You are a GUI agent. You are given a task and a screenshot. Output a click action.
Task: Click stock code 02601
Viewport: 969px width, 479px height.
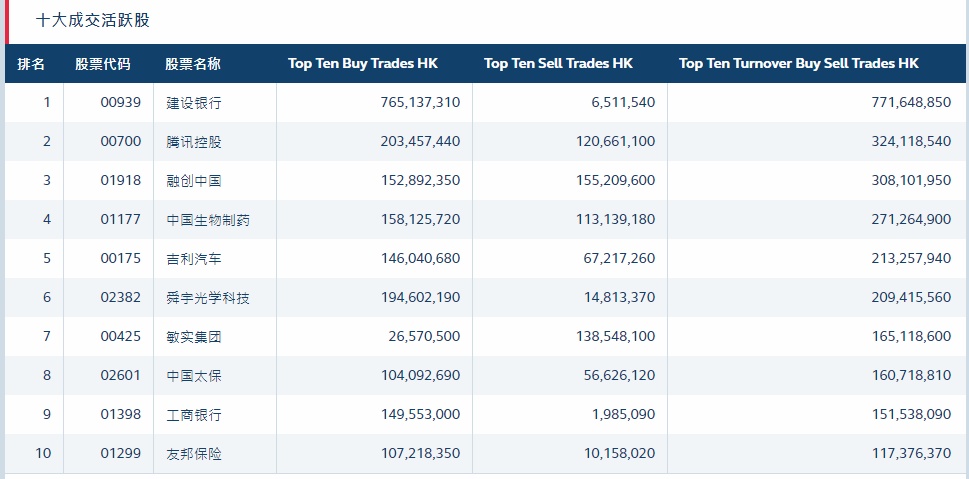[121, 376]
